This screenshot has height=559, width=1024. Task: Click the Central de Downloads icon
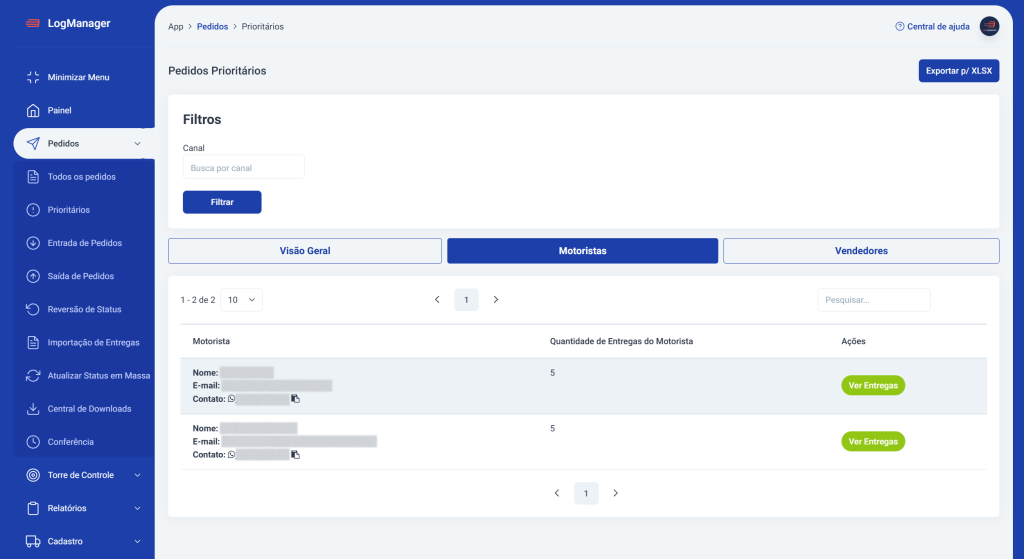coord(32,408)
